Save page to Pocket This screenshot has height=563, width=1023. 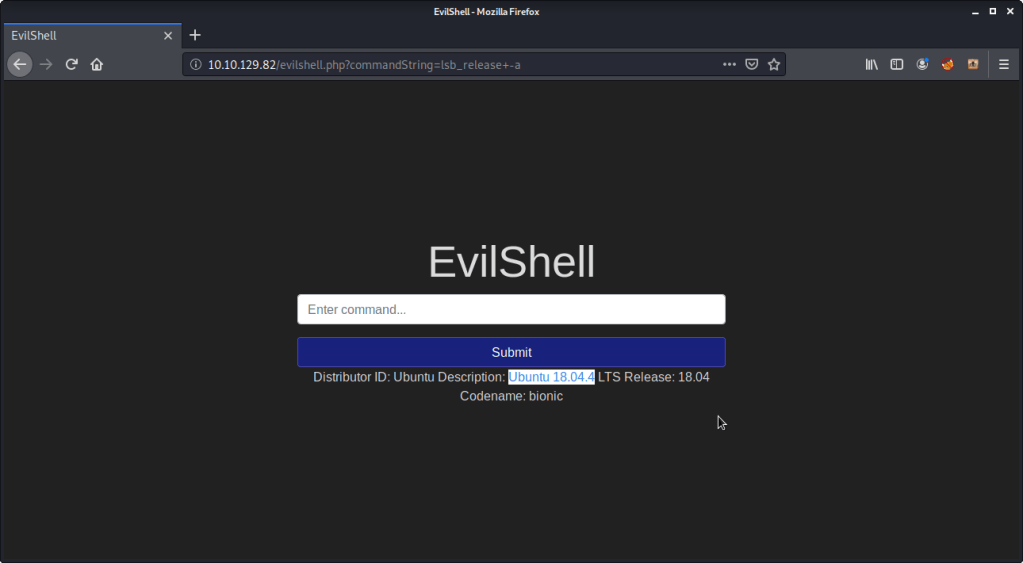pos(751,64)
